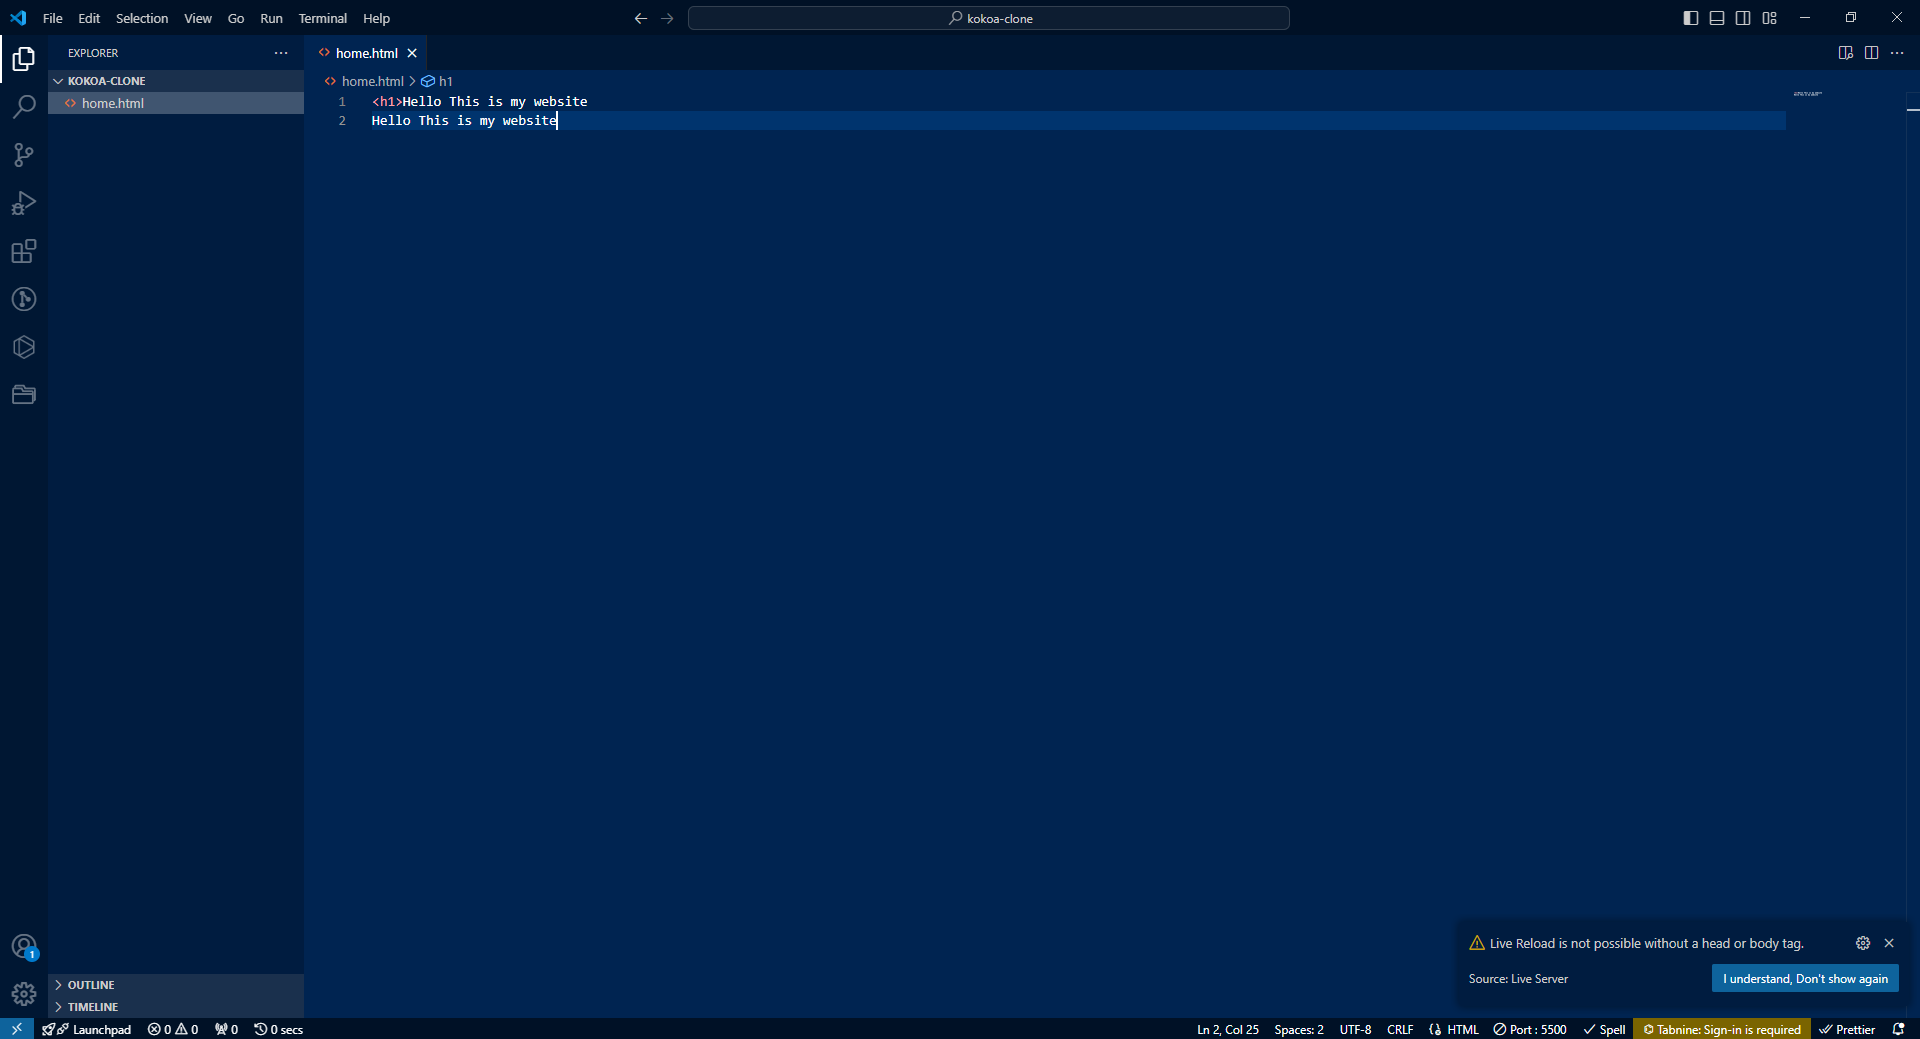Open Explorer Views and More Actions ellipsis

tap(281, 53)
